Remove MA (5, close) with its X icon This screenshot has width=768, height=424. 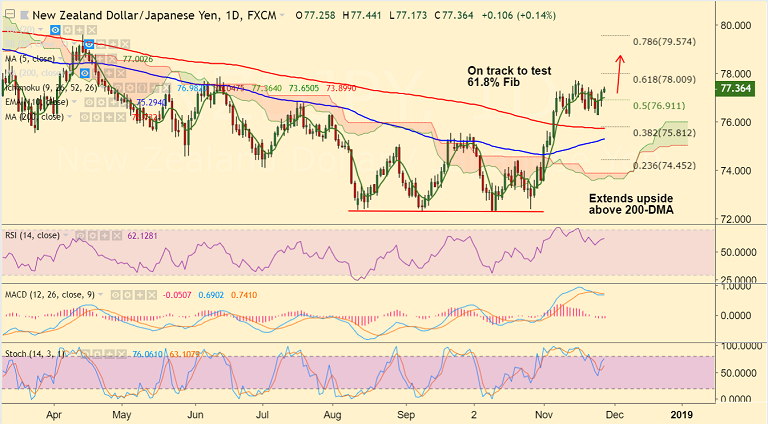pos(112,59)
